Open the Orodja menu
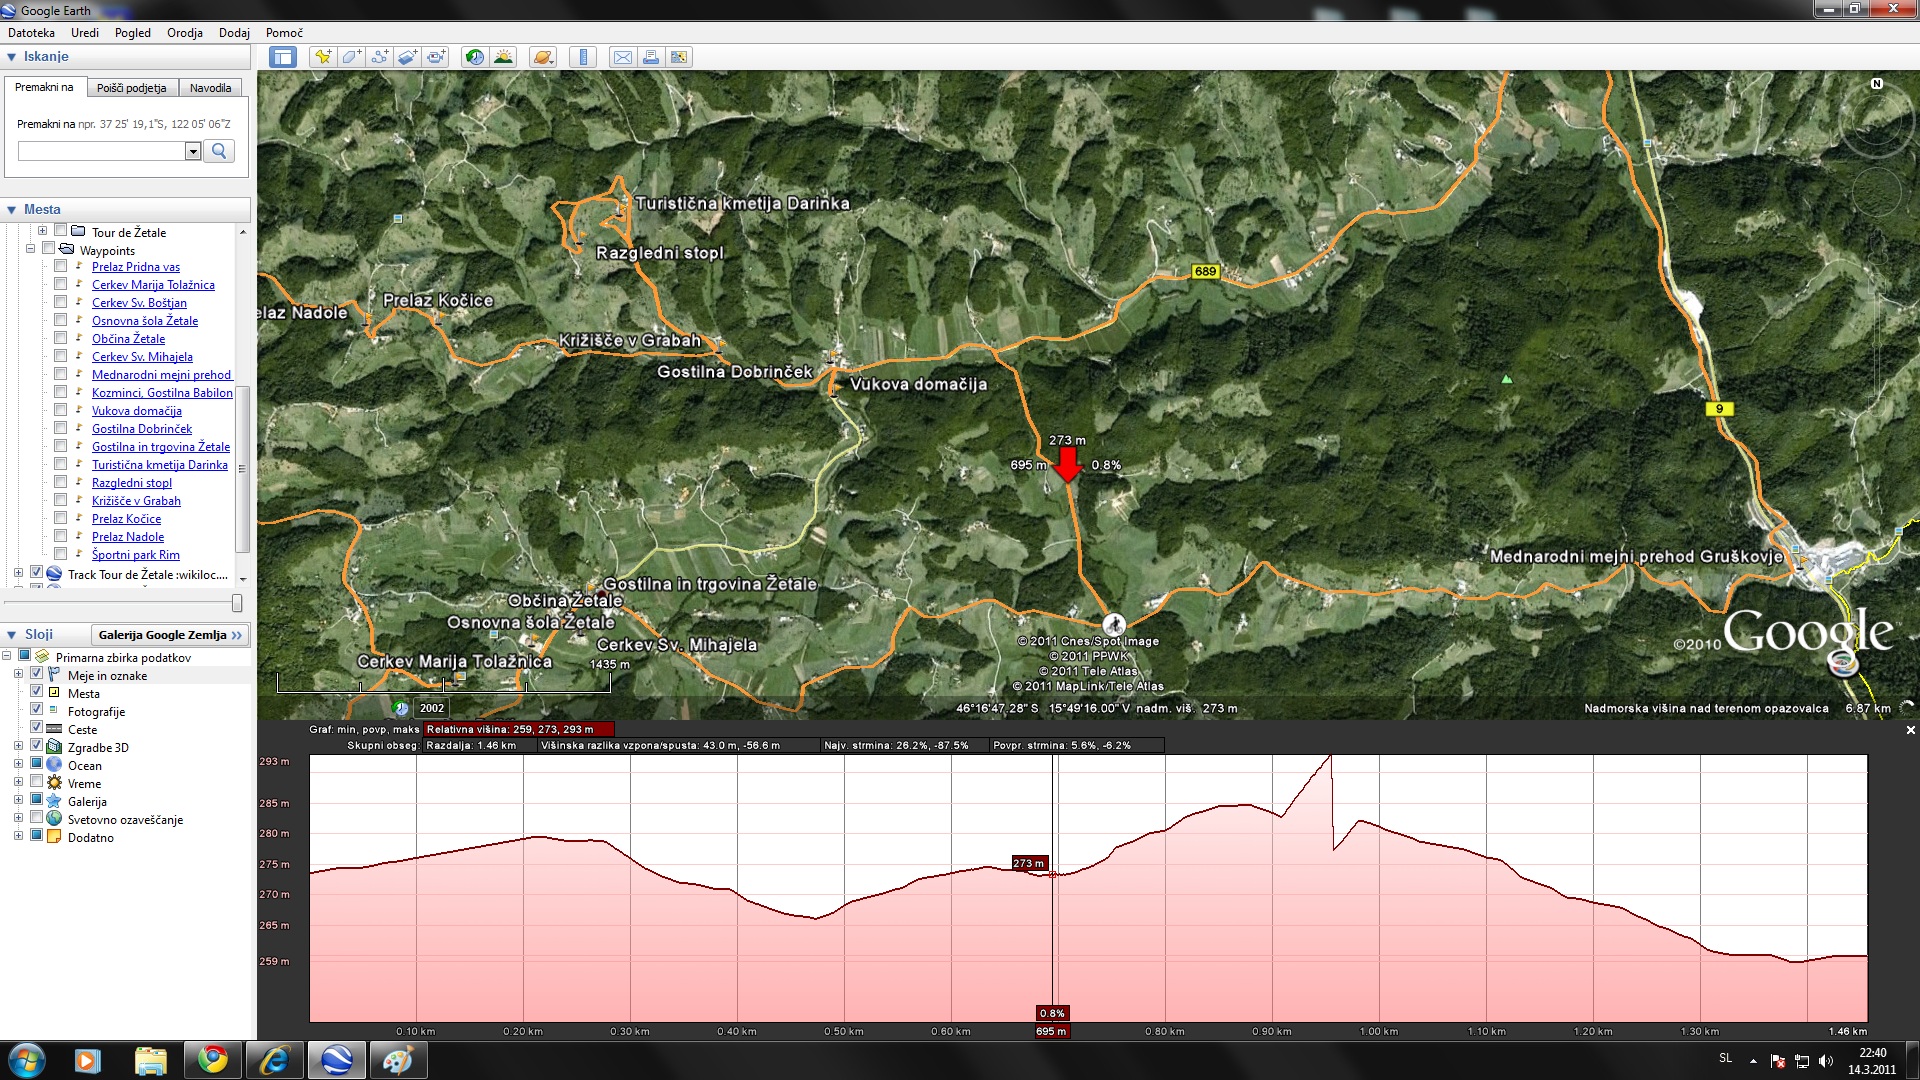 tap(184, 33)
